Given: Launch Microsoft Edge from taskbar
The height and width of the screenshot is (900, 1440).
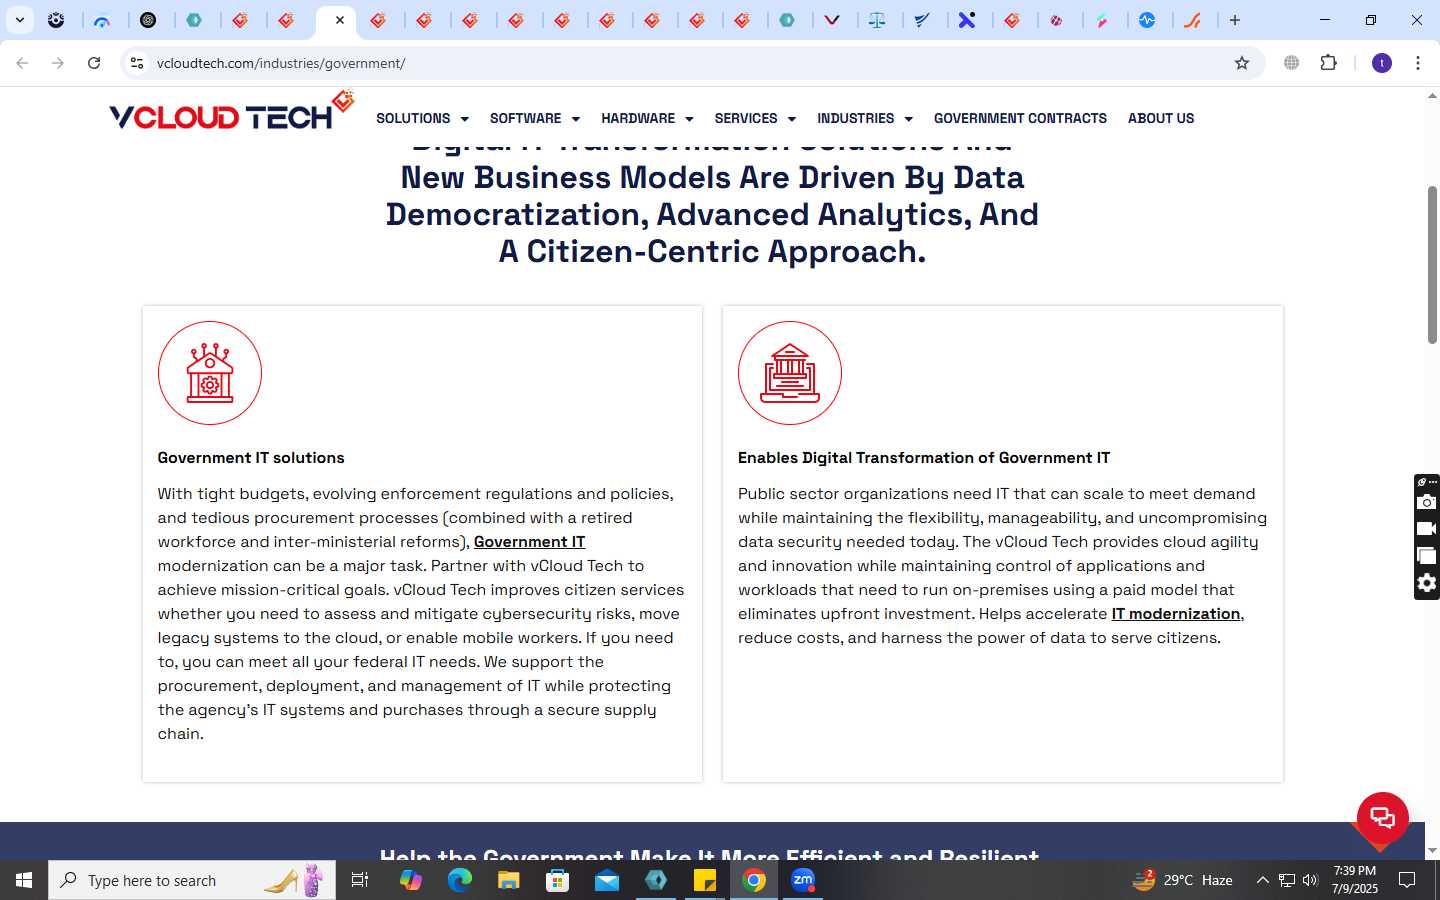Looking at the screenshot, I should (459, 880).
